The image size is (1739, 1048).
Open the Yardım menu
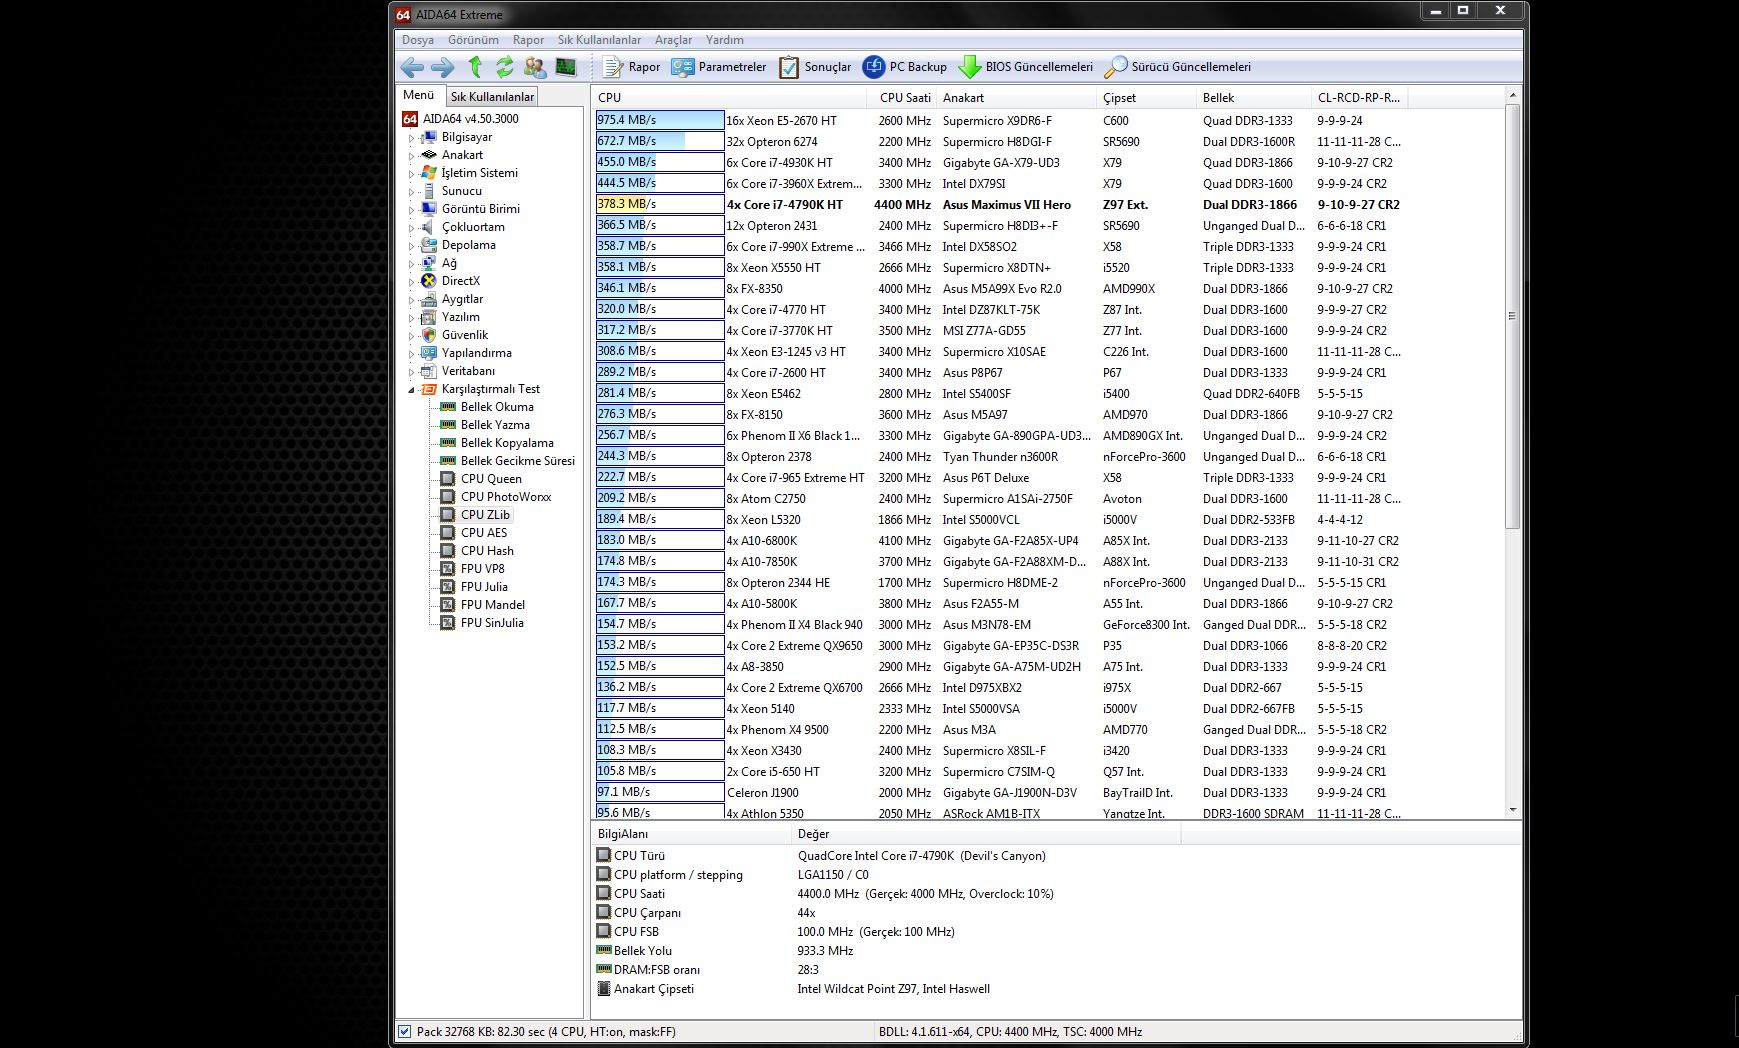coord(725,40)
